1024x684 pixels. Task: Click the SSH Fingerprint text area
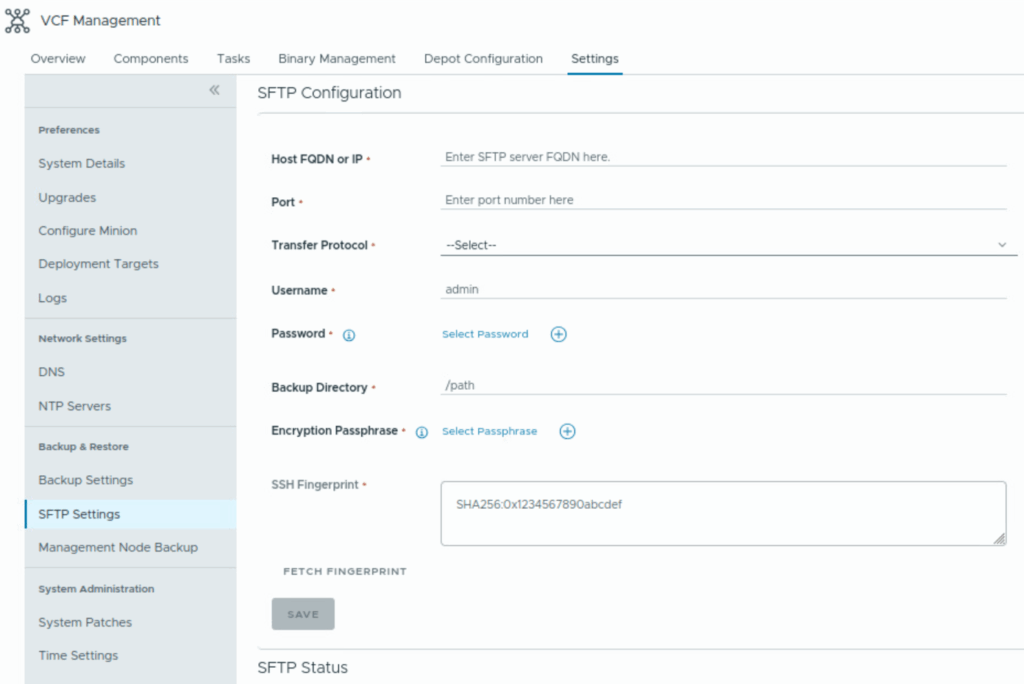723,513
